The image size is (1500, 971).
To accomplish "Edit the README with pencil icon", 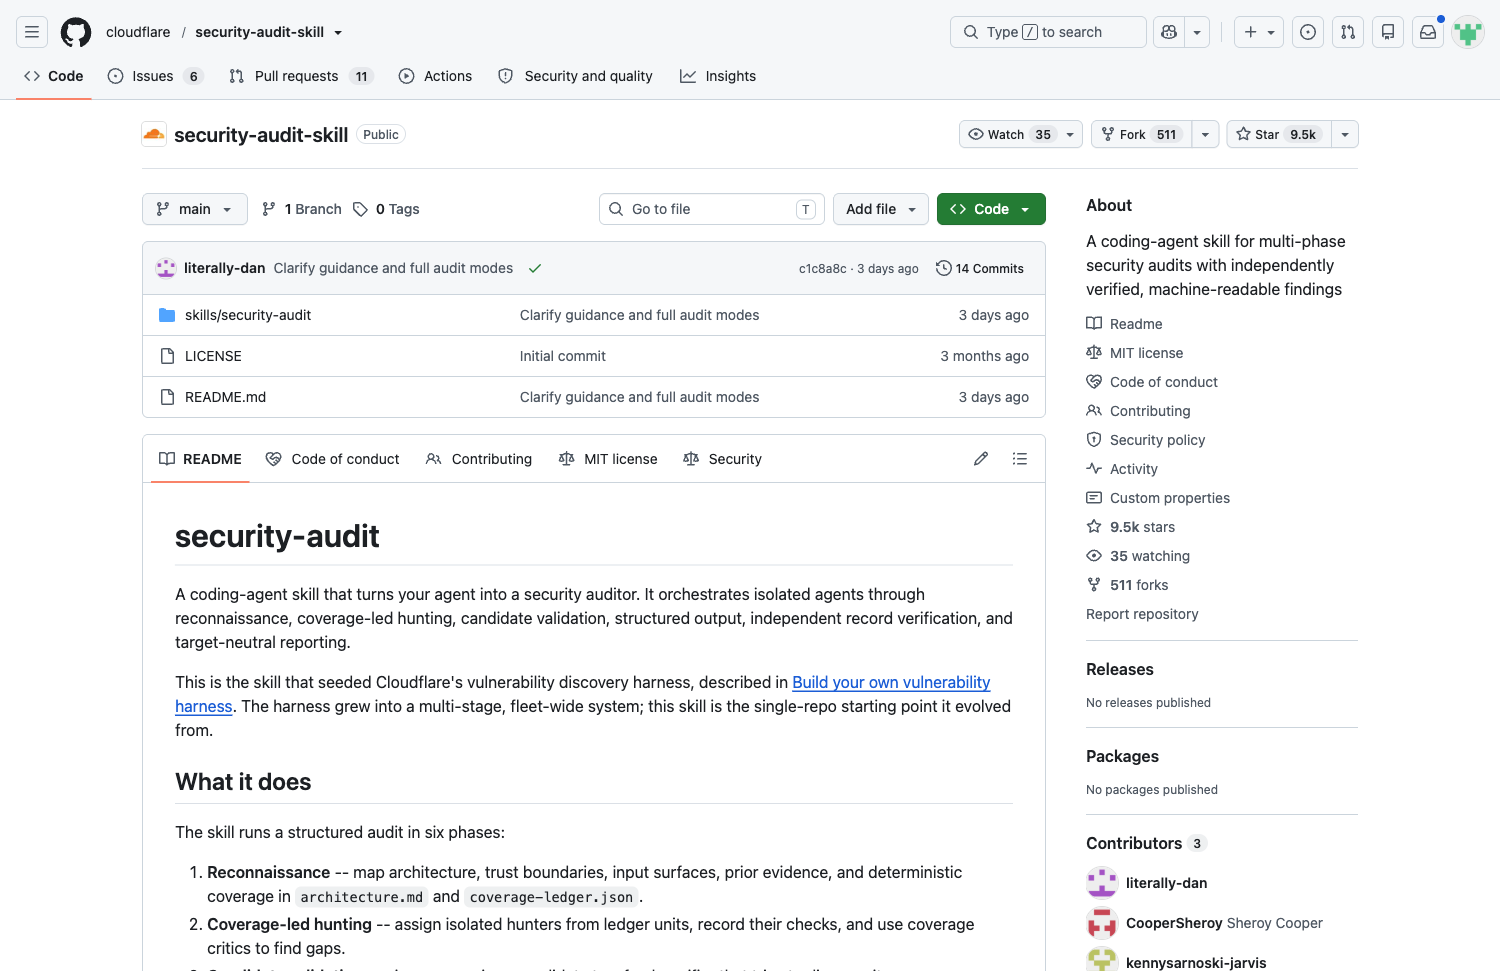I will 981,459.
